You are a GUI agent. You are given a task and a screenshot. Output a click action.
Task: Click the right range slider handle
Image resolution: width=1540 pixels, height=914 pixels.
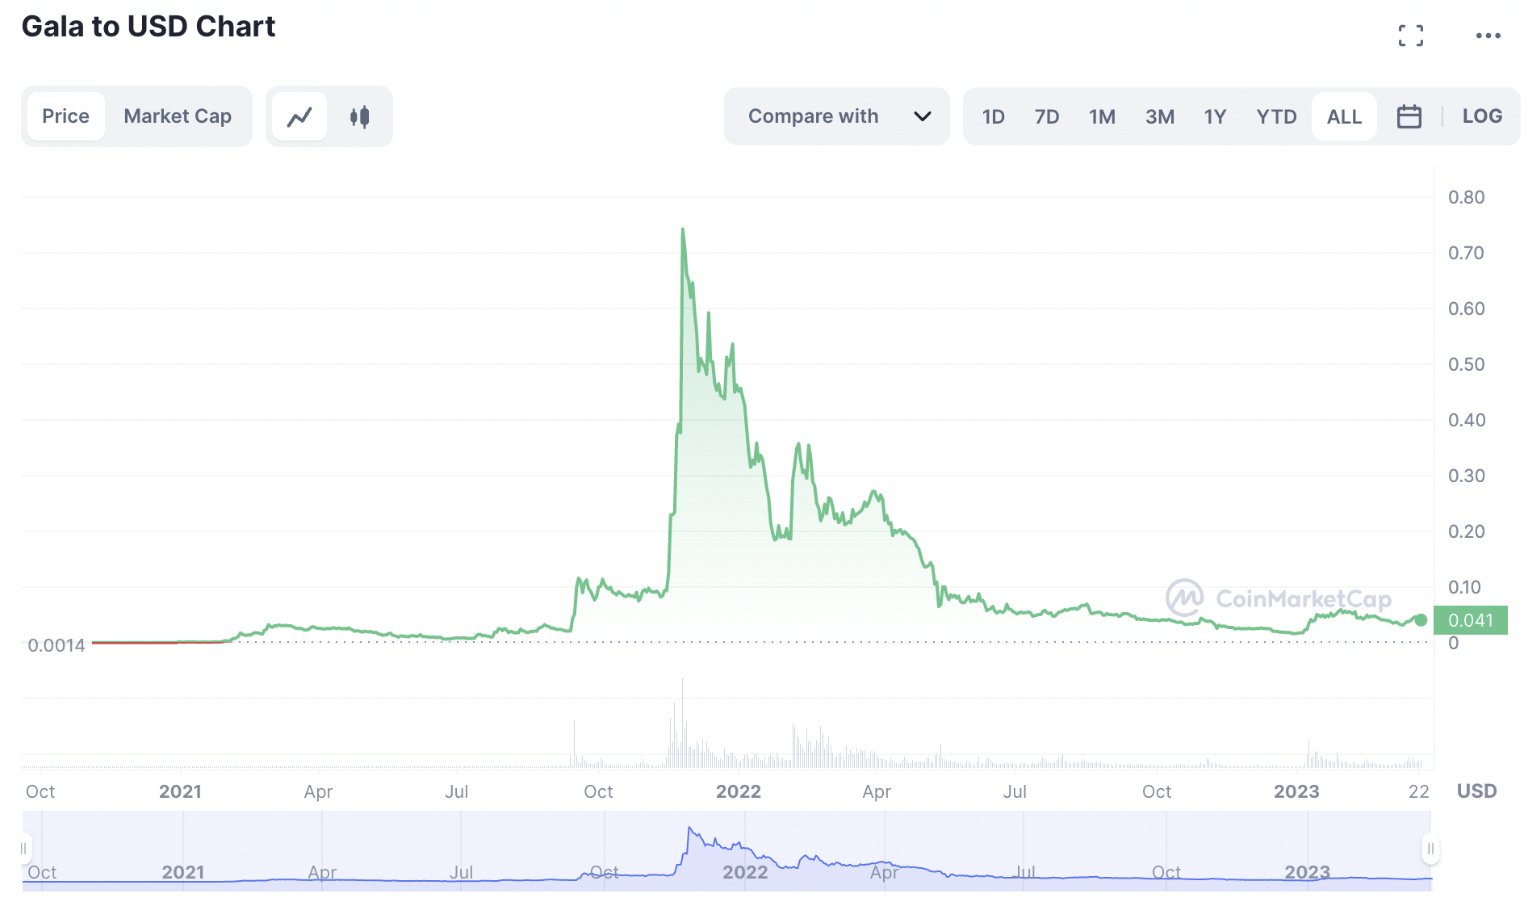[1430, 849]
